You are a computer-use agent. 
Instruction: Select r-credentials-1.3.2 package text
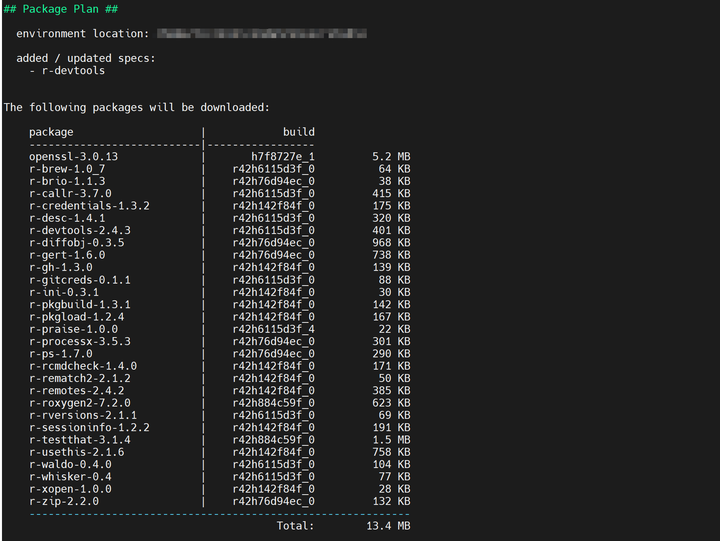click(90, 206)
